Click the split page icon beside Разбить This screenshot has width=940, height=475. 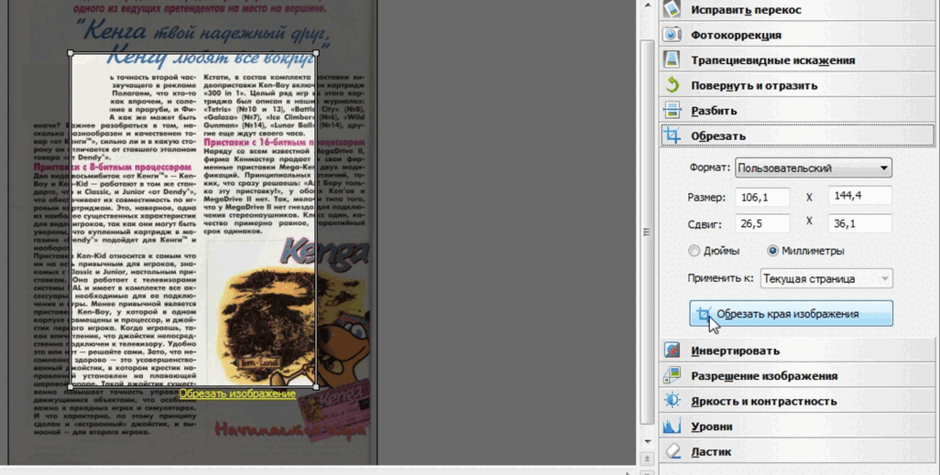(672, 110)
